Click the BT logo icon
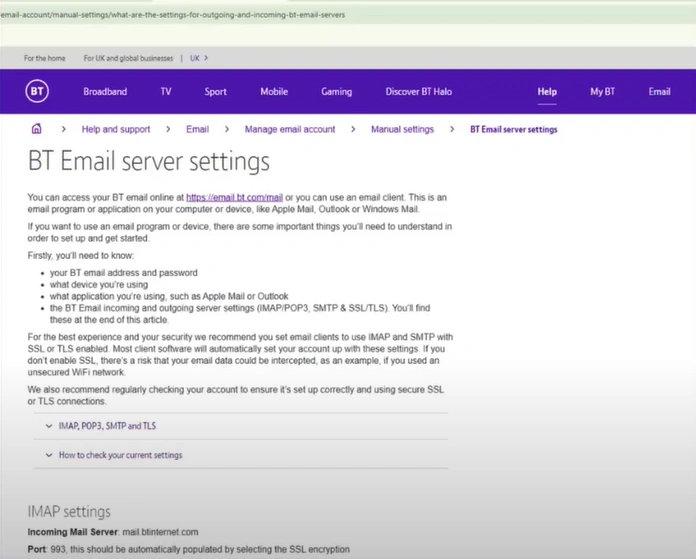Image resolution: width=696 pixels, height=559 pixels. [x=37, y=91]
